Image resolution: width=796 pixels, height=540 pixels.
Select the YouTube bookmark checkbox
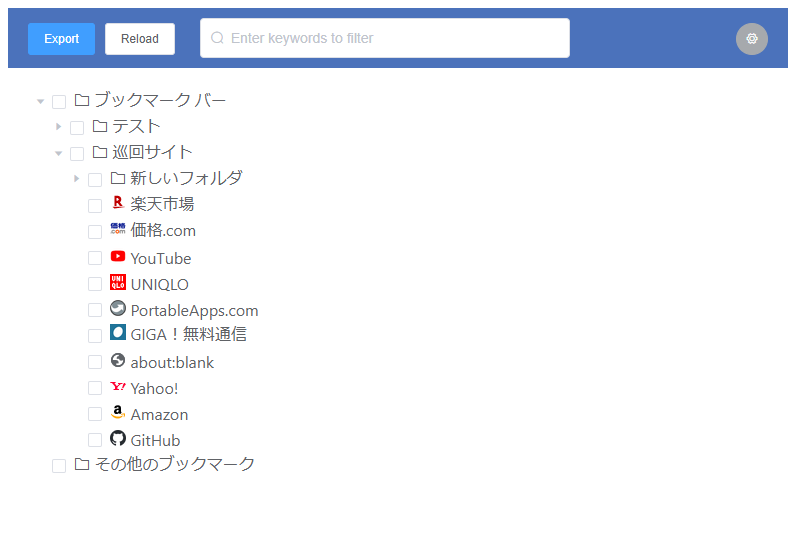95,258
